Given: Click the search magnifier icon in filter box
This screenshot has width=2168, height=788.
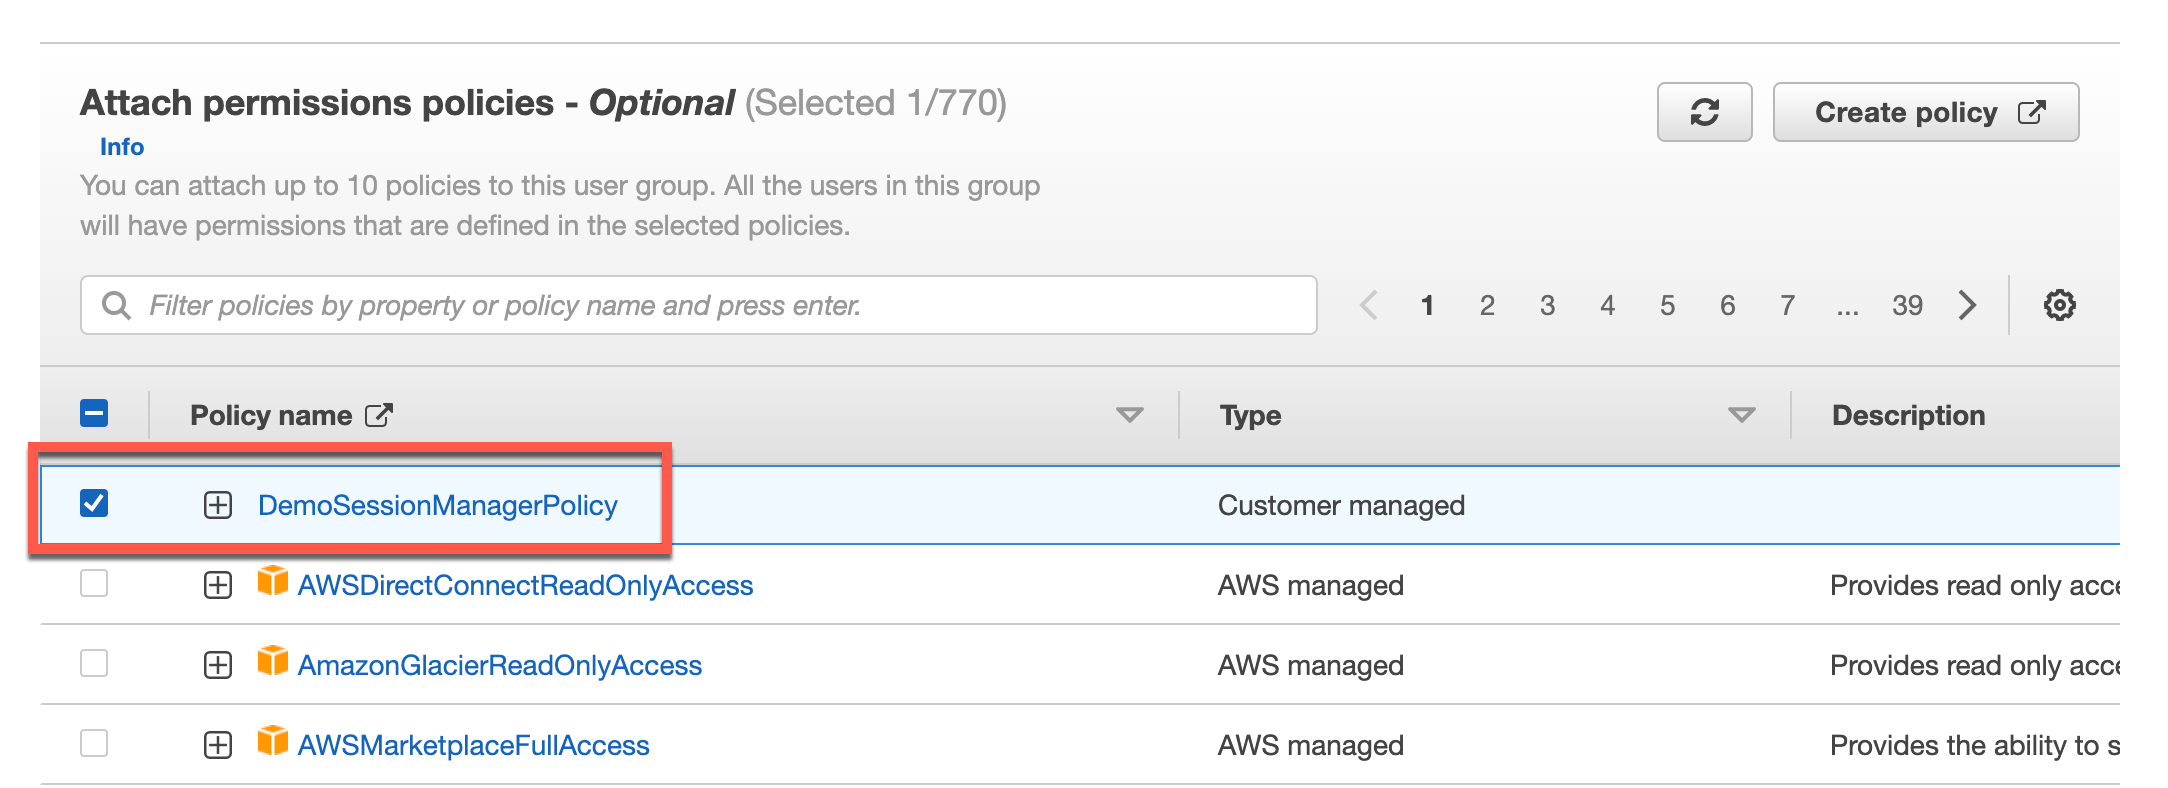Looking at the screenshot, I should (117, 305).
